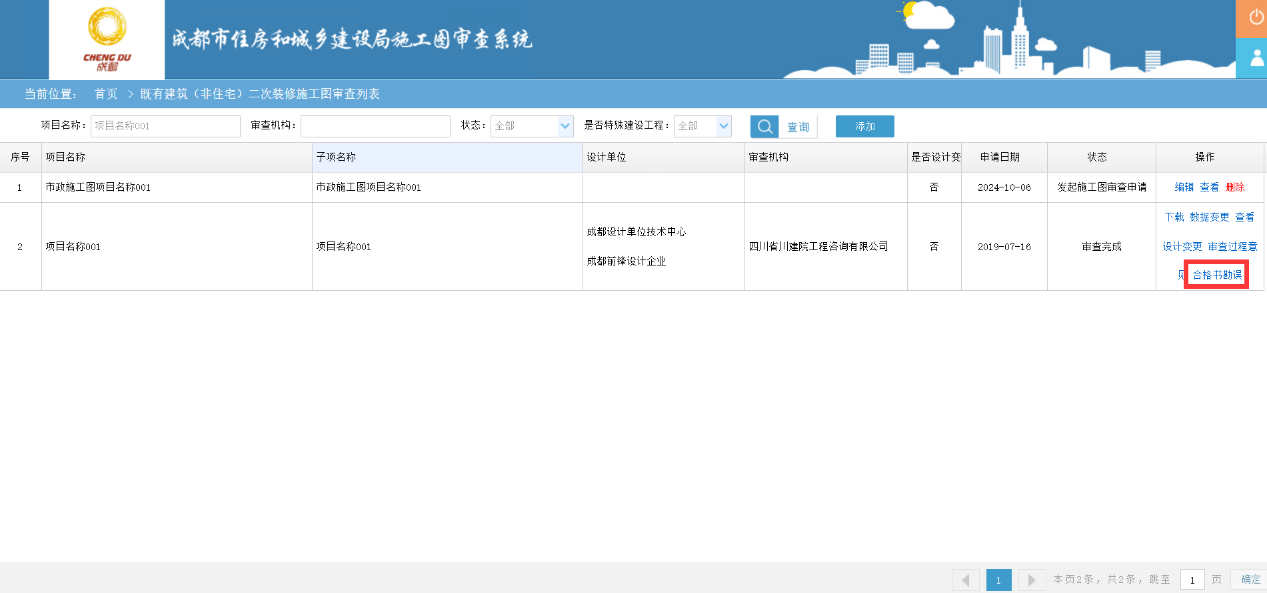This screenshot has width=1267, height=593.
Task: Click the magnifying glass search icon
Action: 763,126
